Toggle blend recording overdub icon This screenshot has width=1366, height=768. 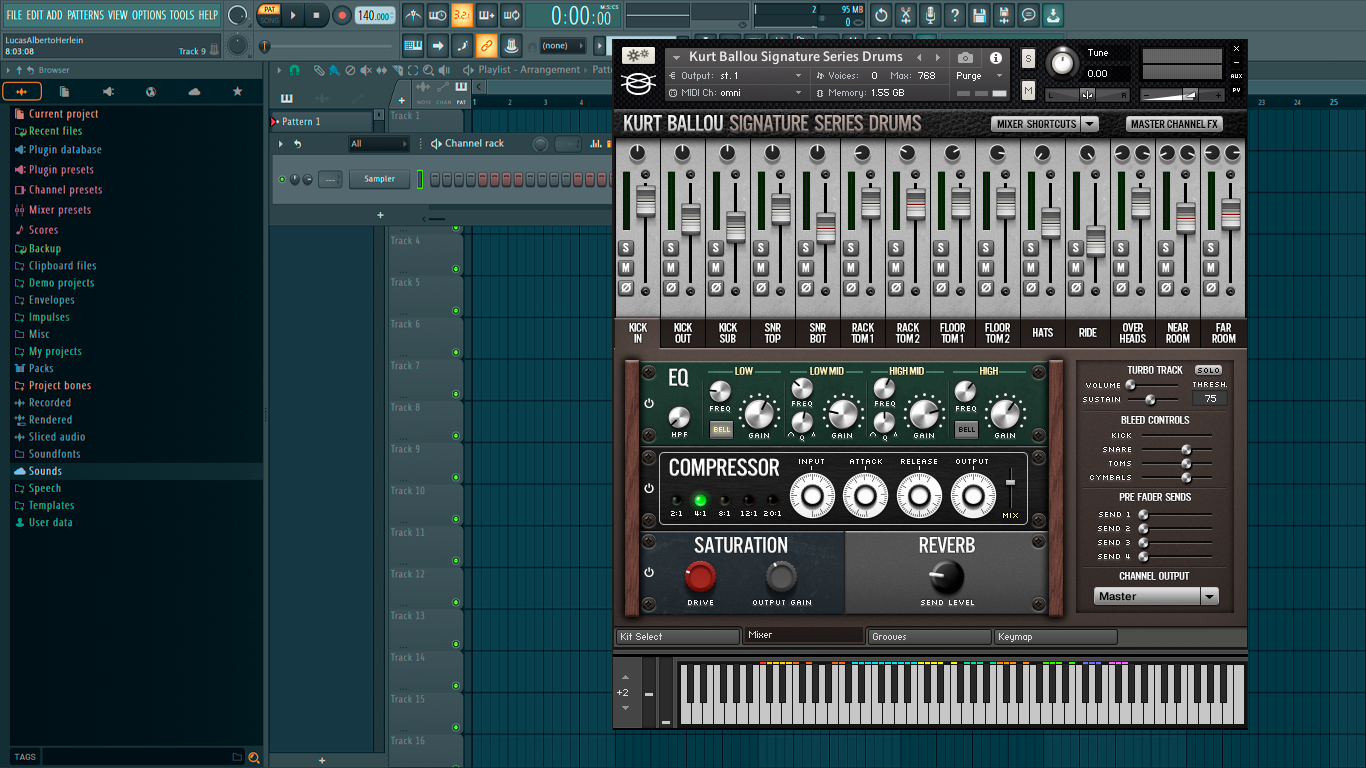[487, 16]
